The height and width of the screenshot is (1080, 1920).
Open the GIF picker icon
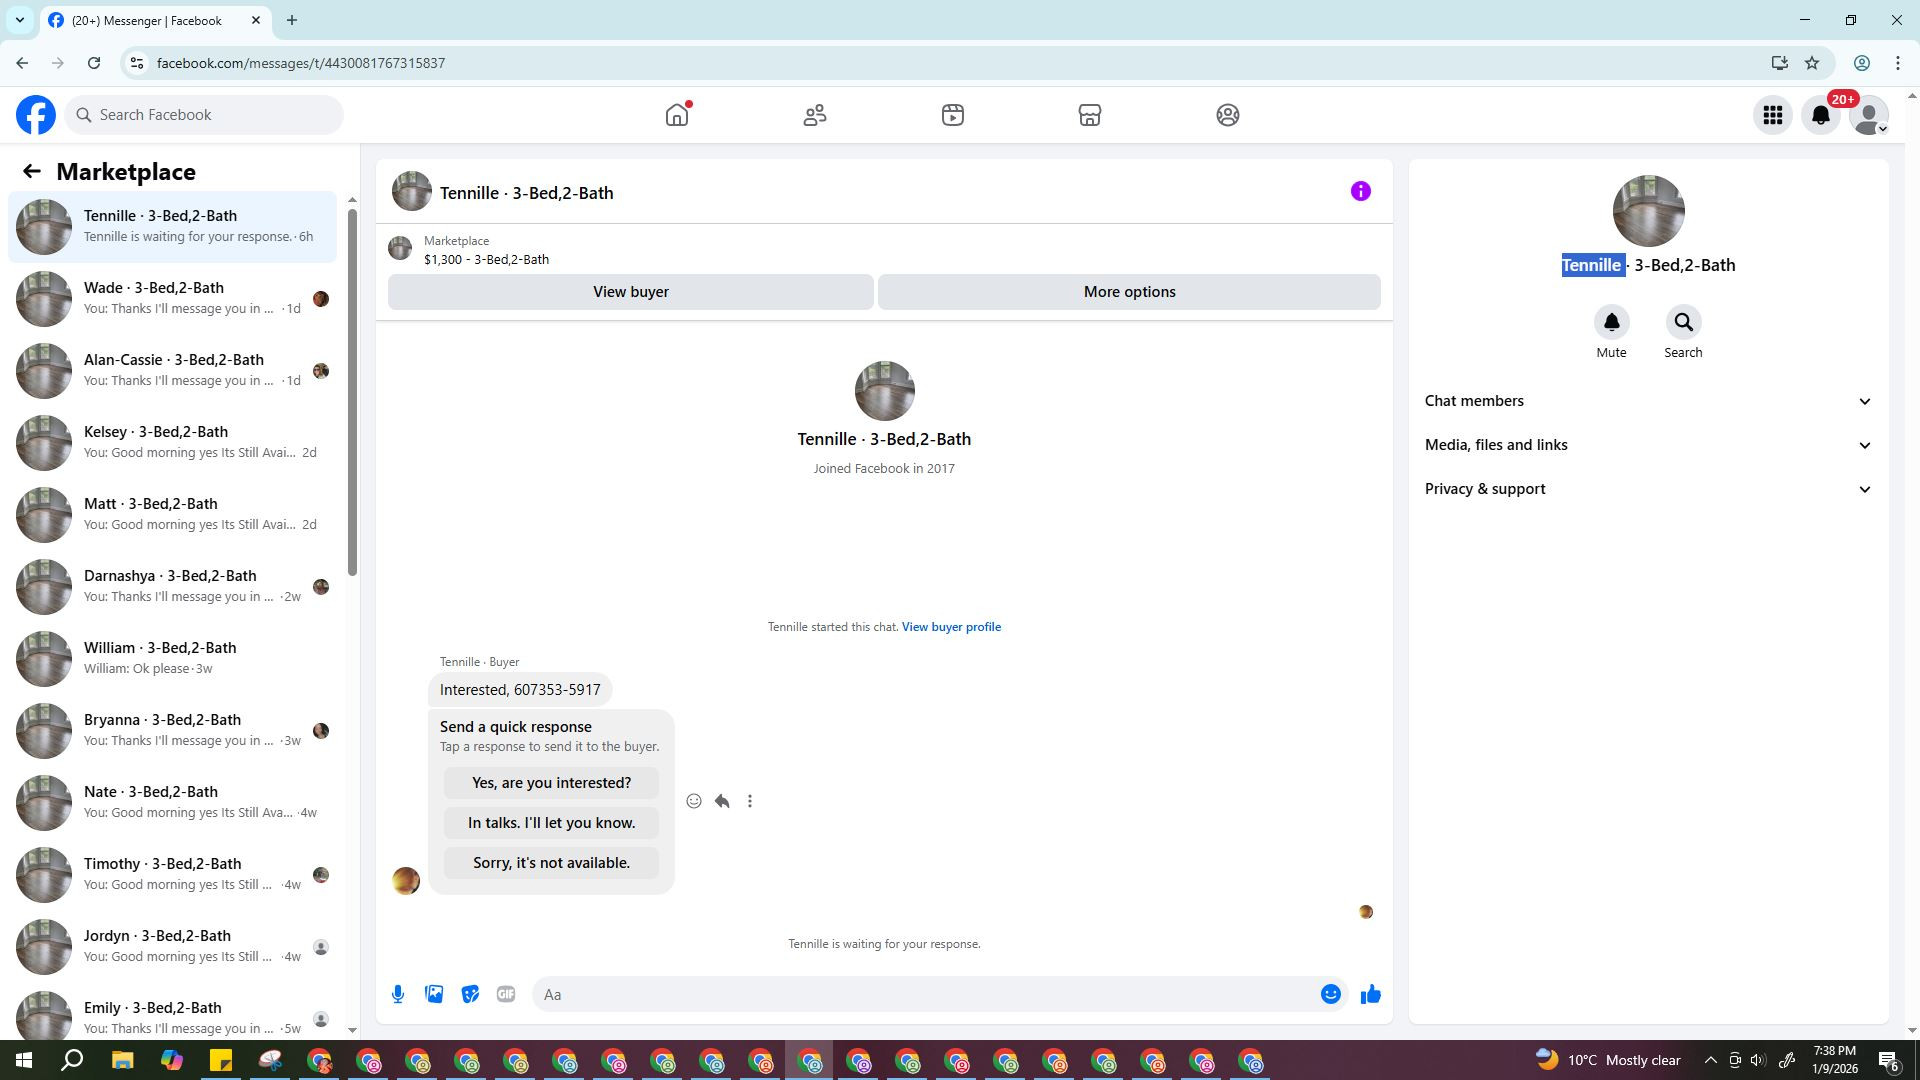506,994
